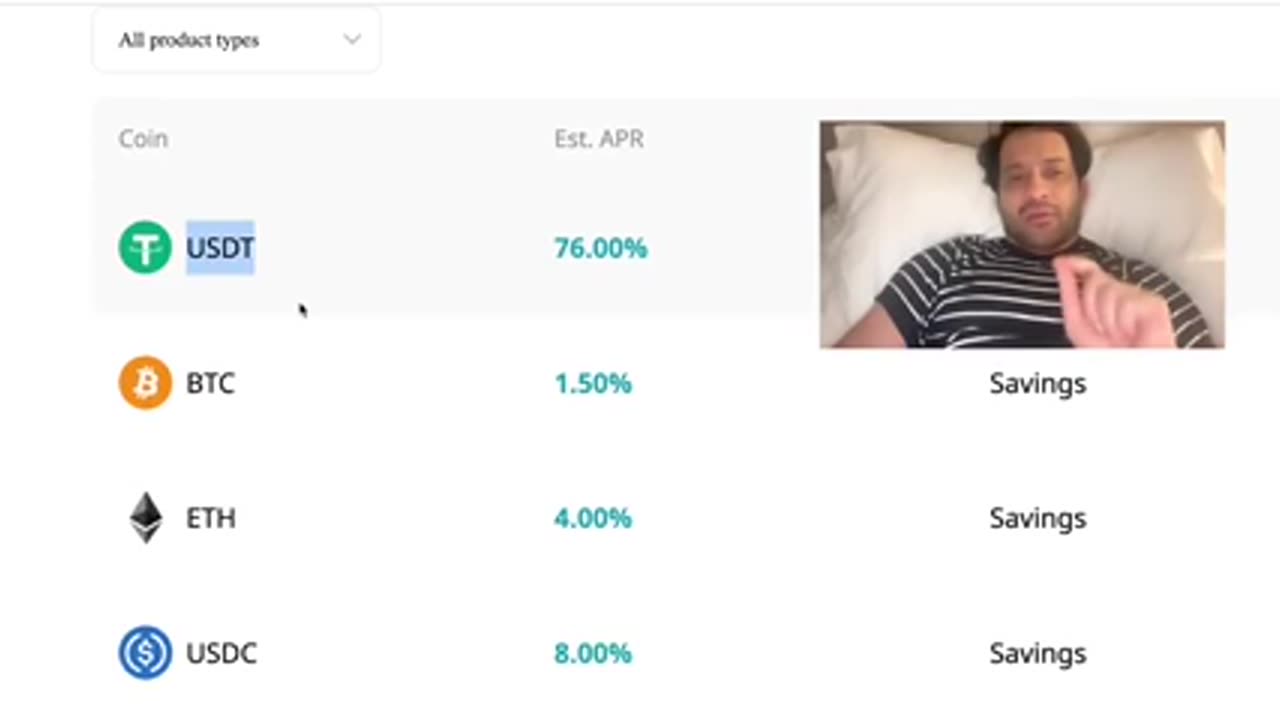Click the Coin column header
The image size is (1280, 720).
pyautogui.click(x=143, y=139)
